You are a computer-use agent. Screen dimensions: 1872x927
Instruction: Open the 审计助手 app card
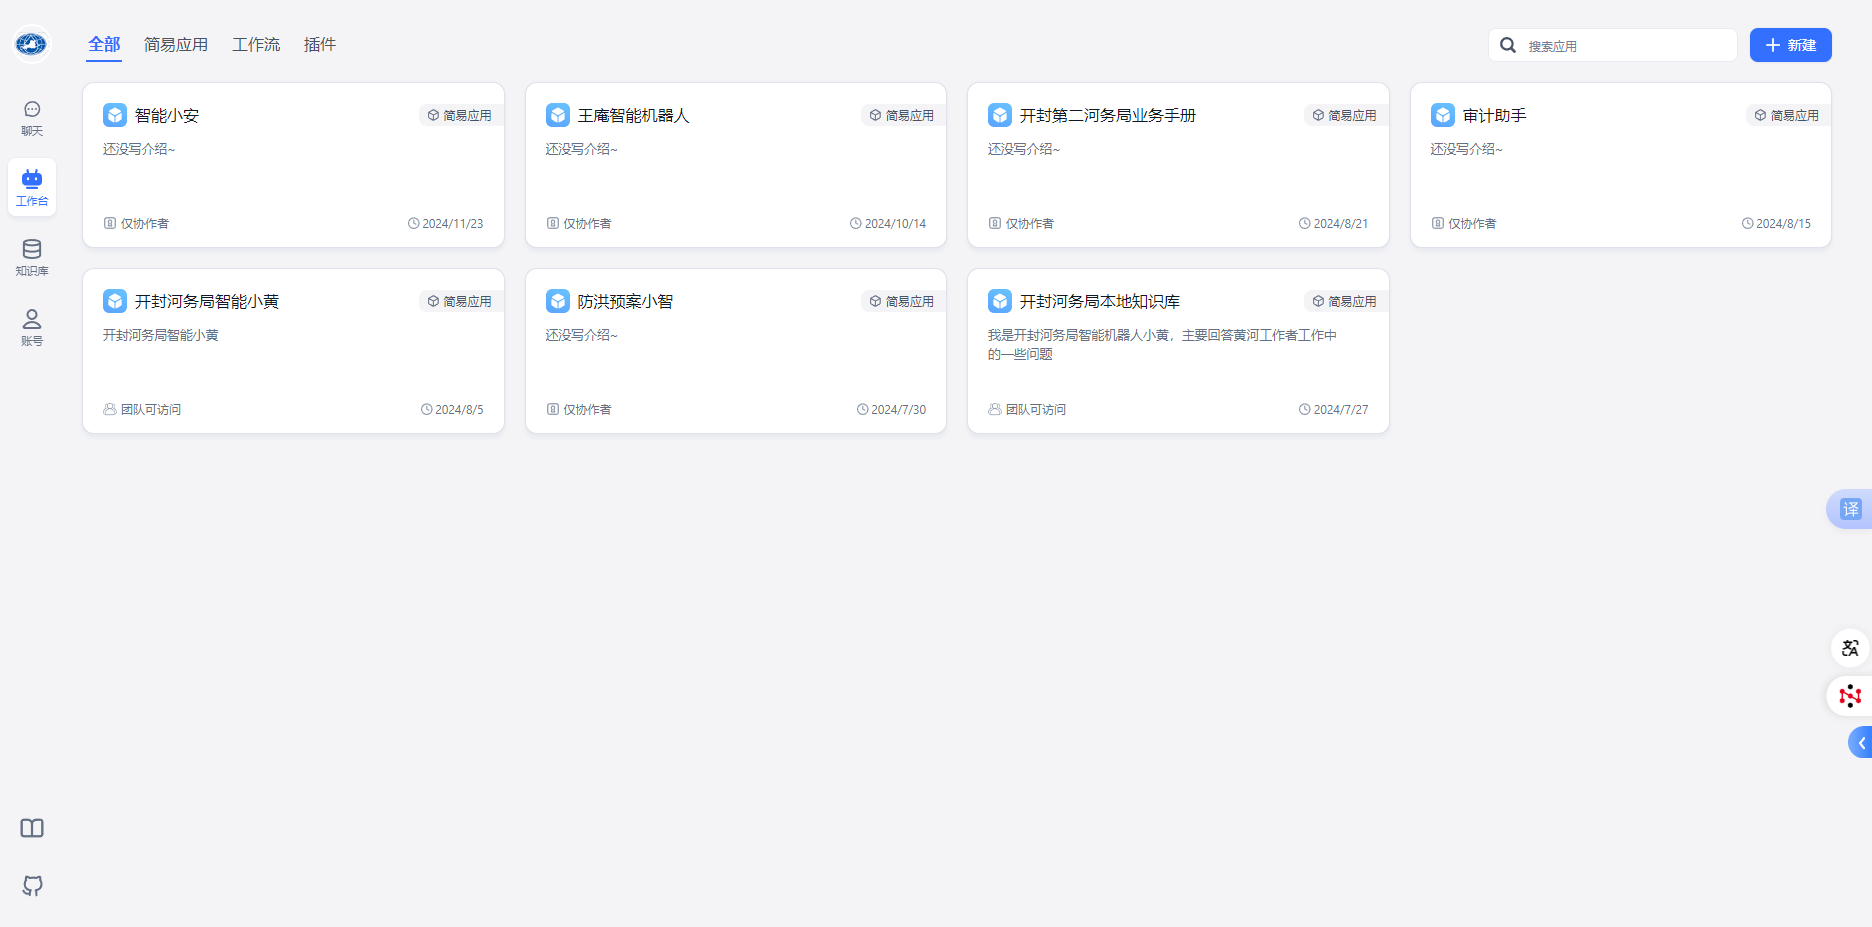click(x=1620, y=165)
